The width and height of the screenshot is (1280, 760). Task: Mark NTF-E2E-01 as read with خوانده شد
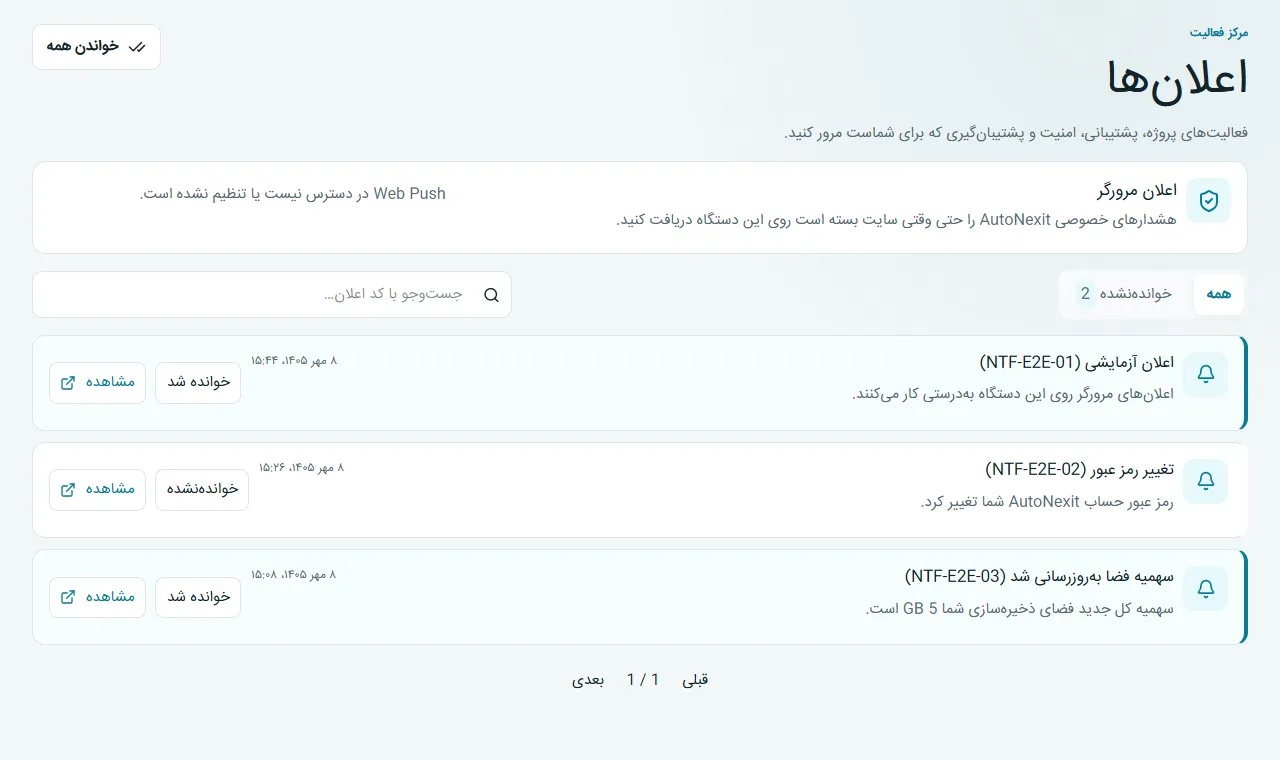pyautogui.click(x=198, y=383)
